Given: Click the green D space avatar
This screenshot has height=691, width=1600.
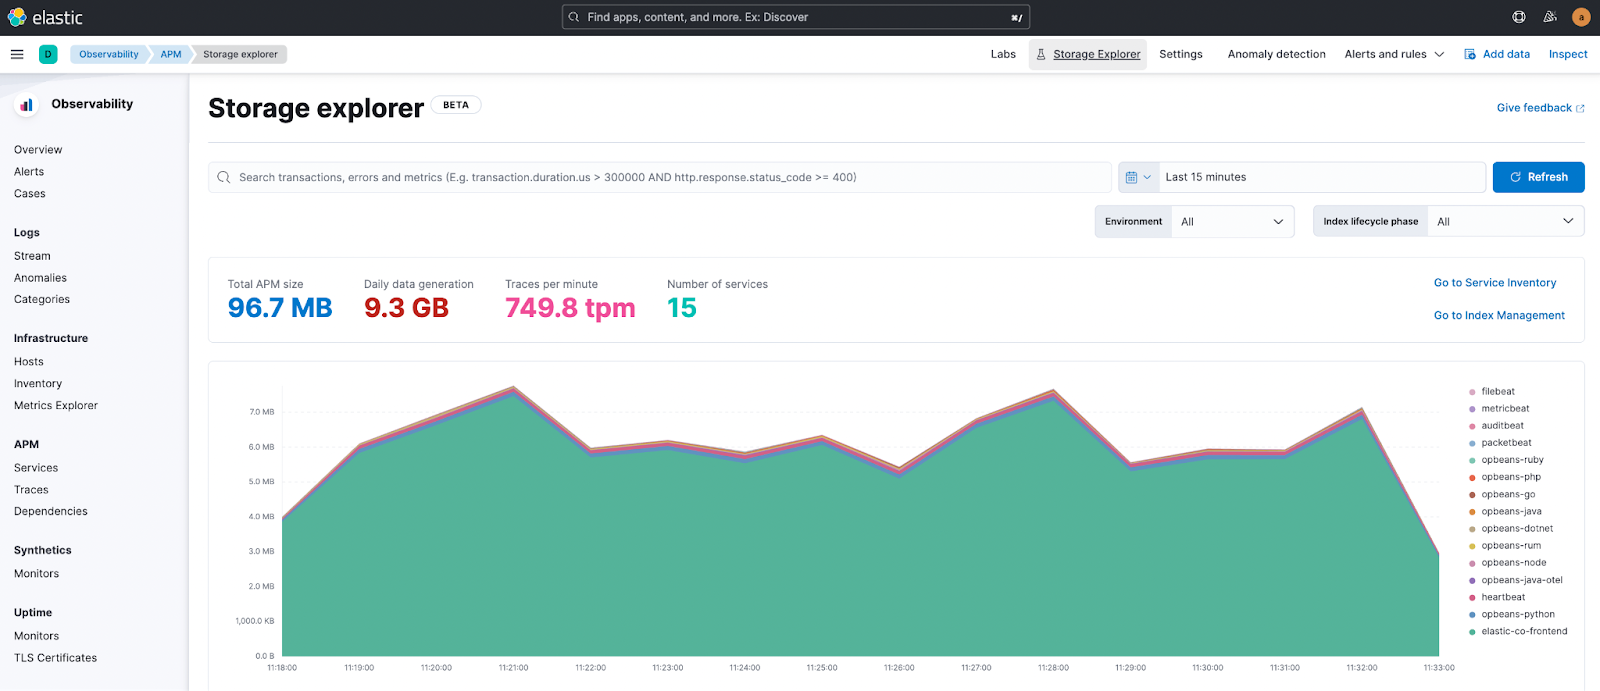Looking at the screenshot, I should 48,54.
